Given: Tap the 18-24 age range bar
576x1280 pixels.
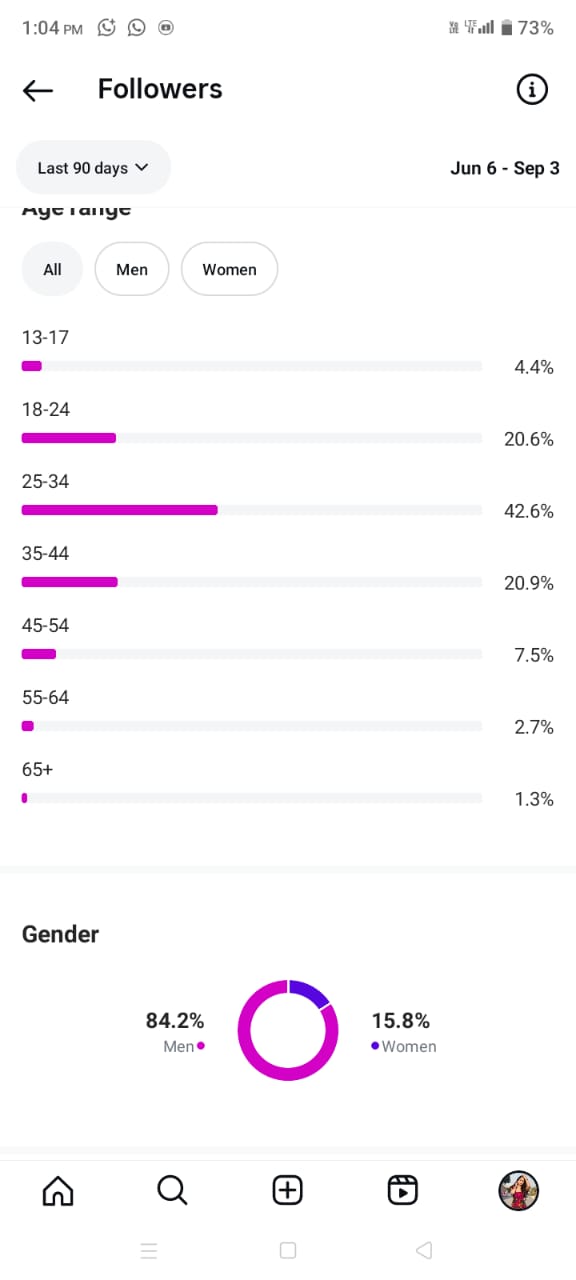Looking at the screenshot, I should (x=252, y=438).
